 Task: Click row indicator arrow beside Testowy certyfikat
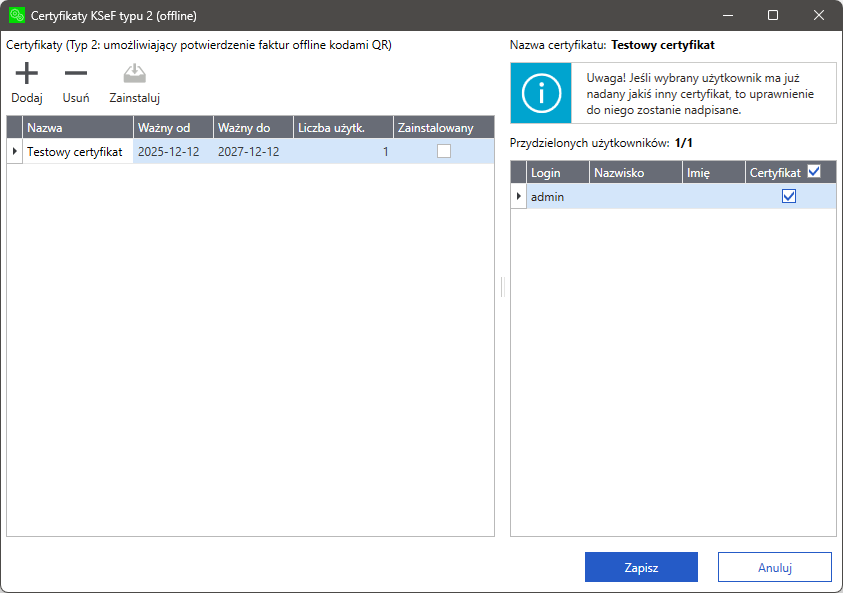click(14, 152)
